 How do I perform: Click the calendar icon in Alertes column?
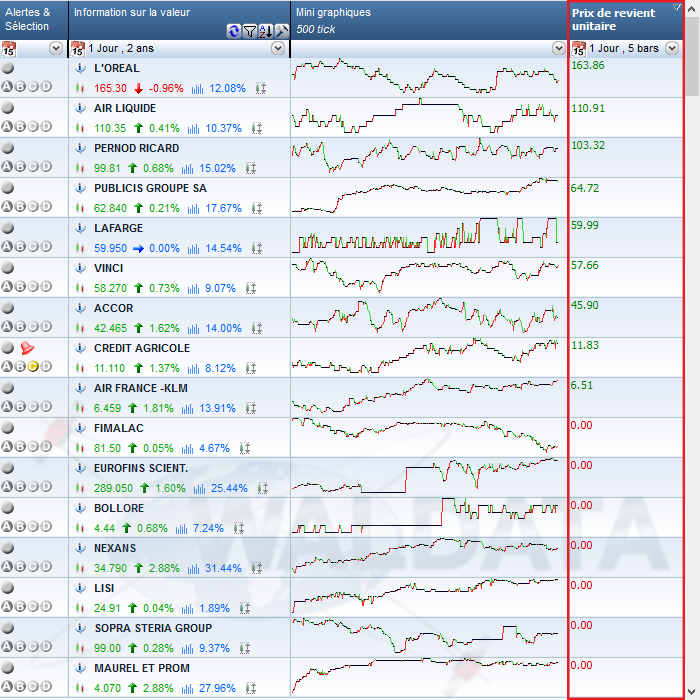(x=8, y=49)
